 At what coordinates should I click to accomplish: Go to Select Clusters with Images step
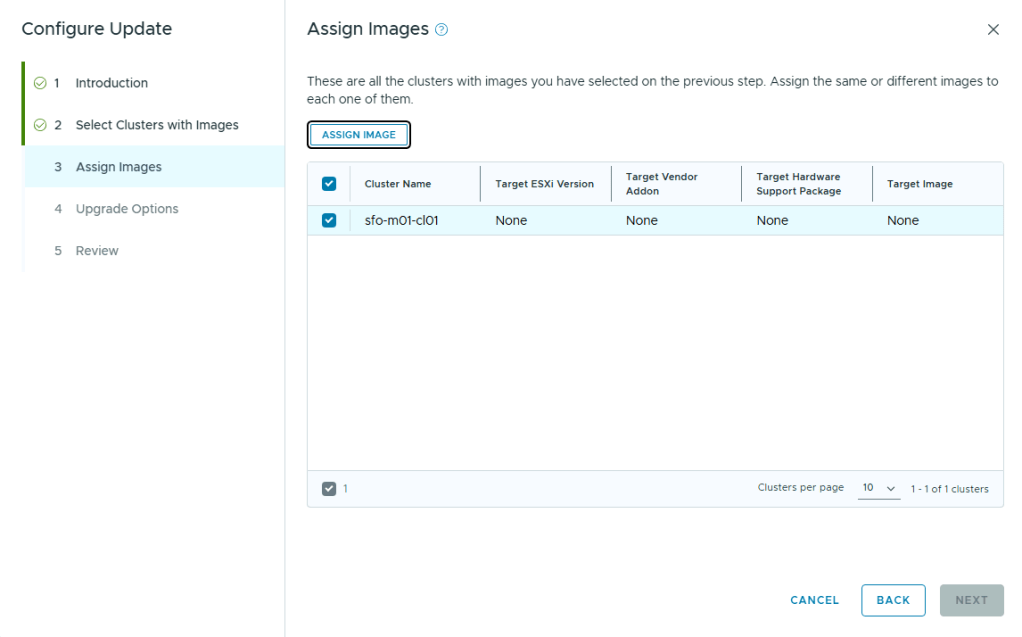[x=157, y=125]
